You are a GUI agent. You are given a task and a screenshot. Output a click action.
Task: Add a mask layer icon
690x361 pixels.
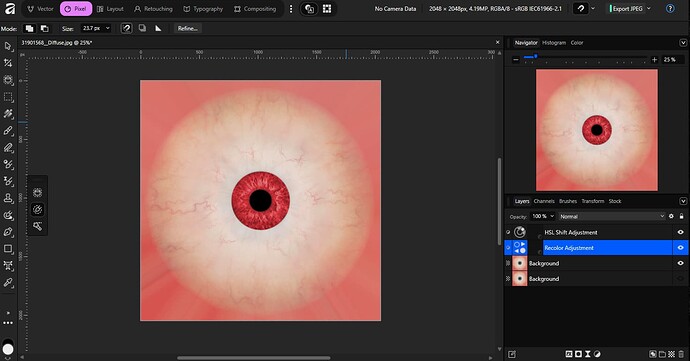pyautogui.click(x=578, y=354)
